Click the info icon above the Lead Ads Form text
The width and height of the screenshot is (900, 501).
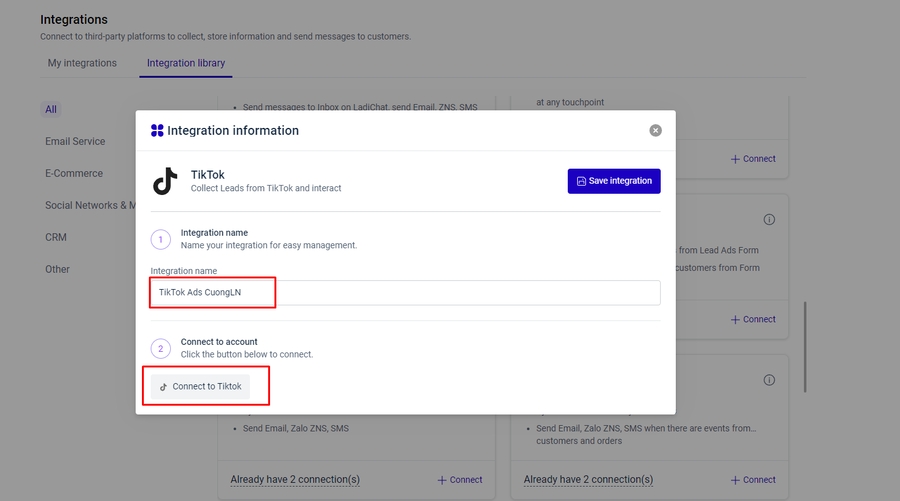click(x=769, y=219)
